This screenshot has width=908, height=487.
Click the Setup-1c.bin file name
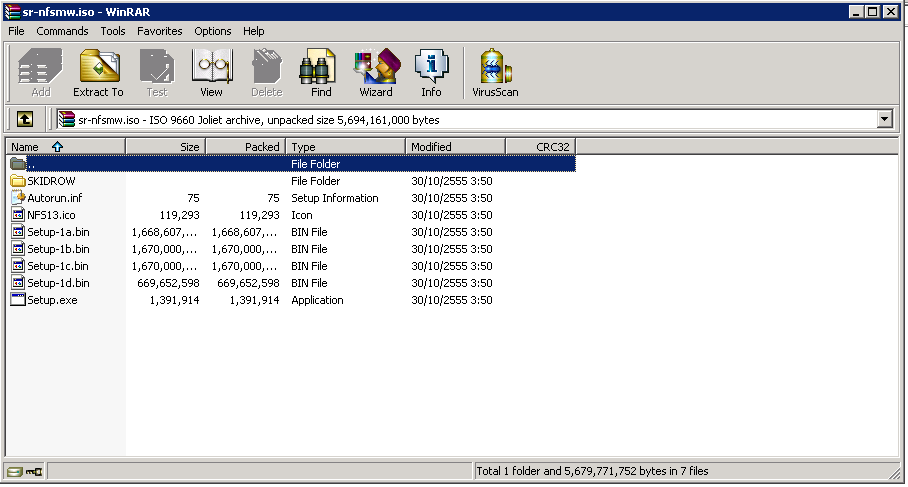(x=58, y=266)
